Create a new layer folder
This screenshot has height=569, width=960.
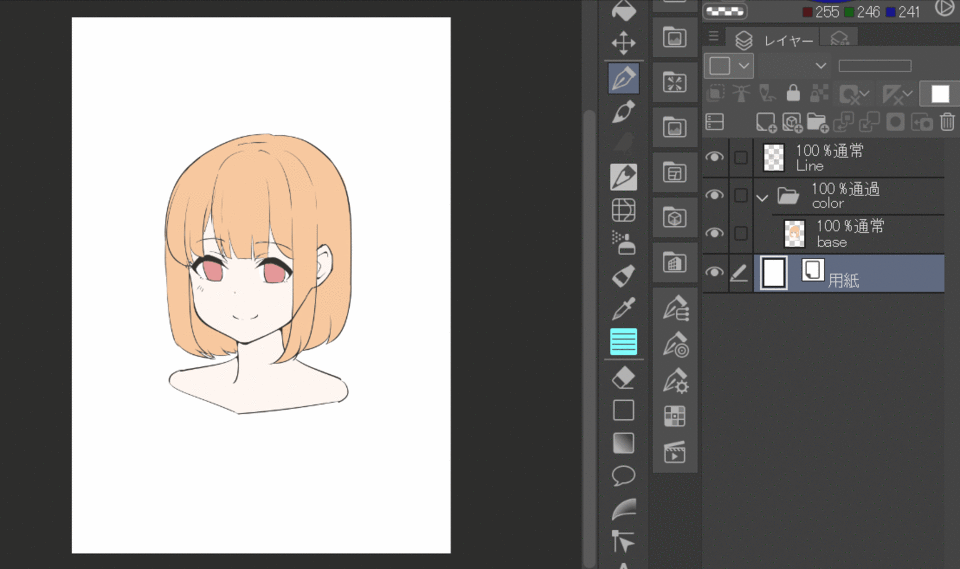click(x=817, y=122)
